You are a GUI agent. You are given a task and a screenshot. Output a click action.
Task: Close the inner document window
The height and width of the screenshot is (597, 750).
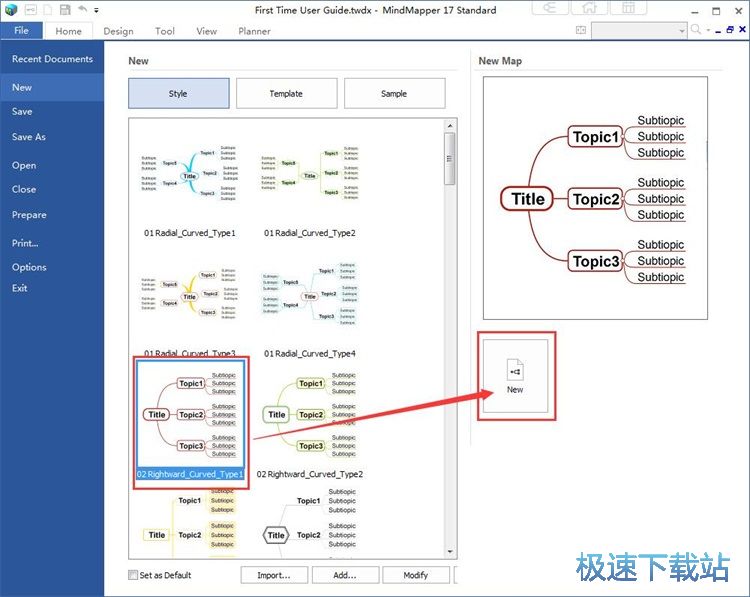pyautogui.click(x=742, y=30)
